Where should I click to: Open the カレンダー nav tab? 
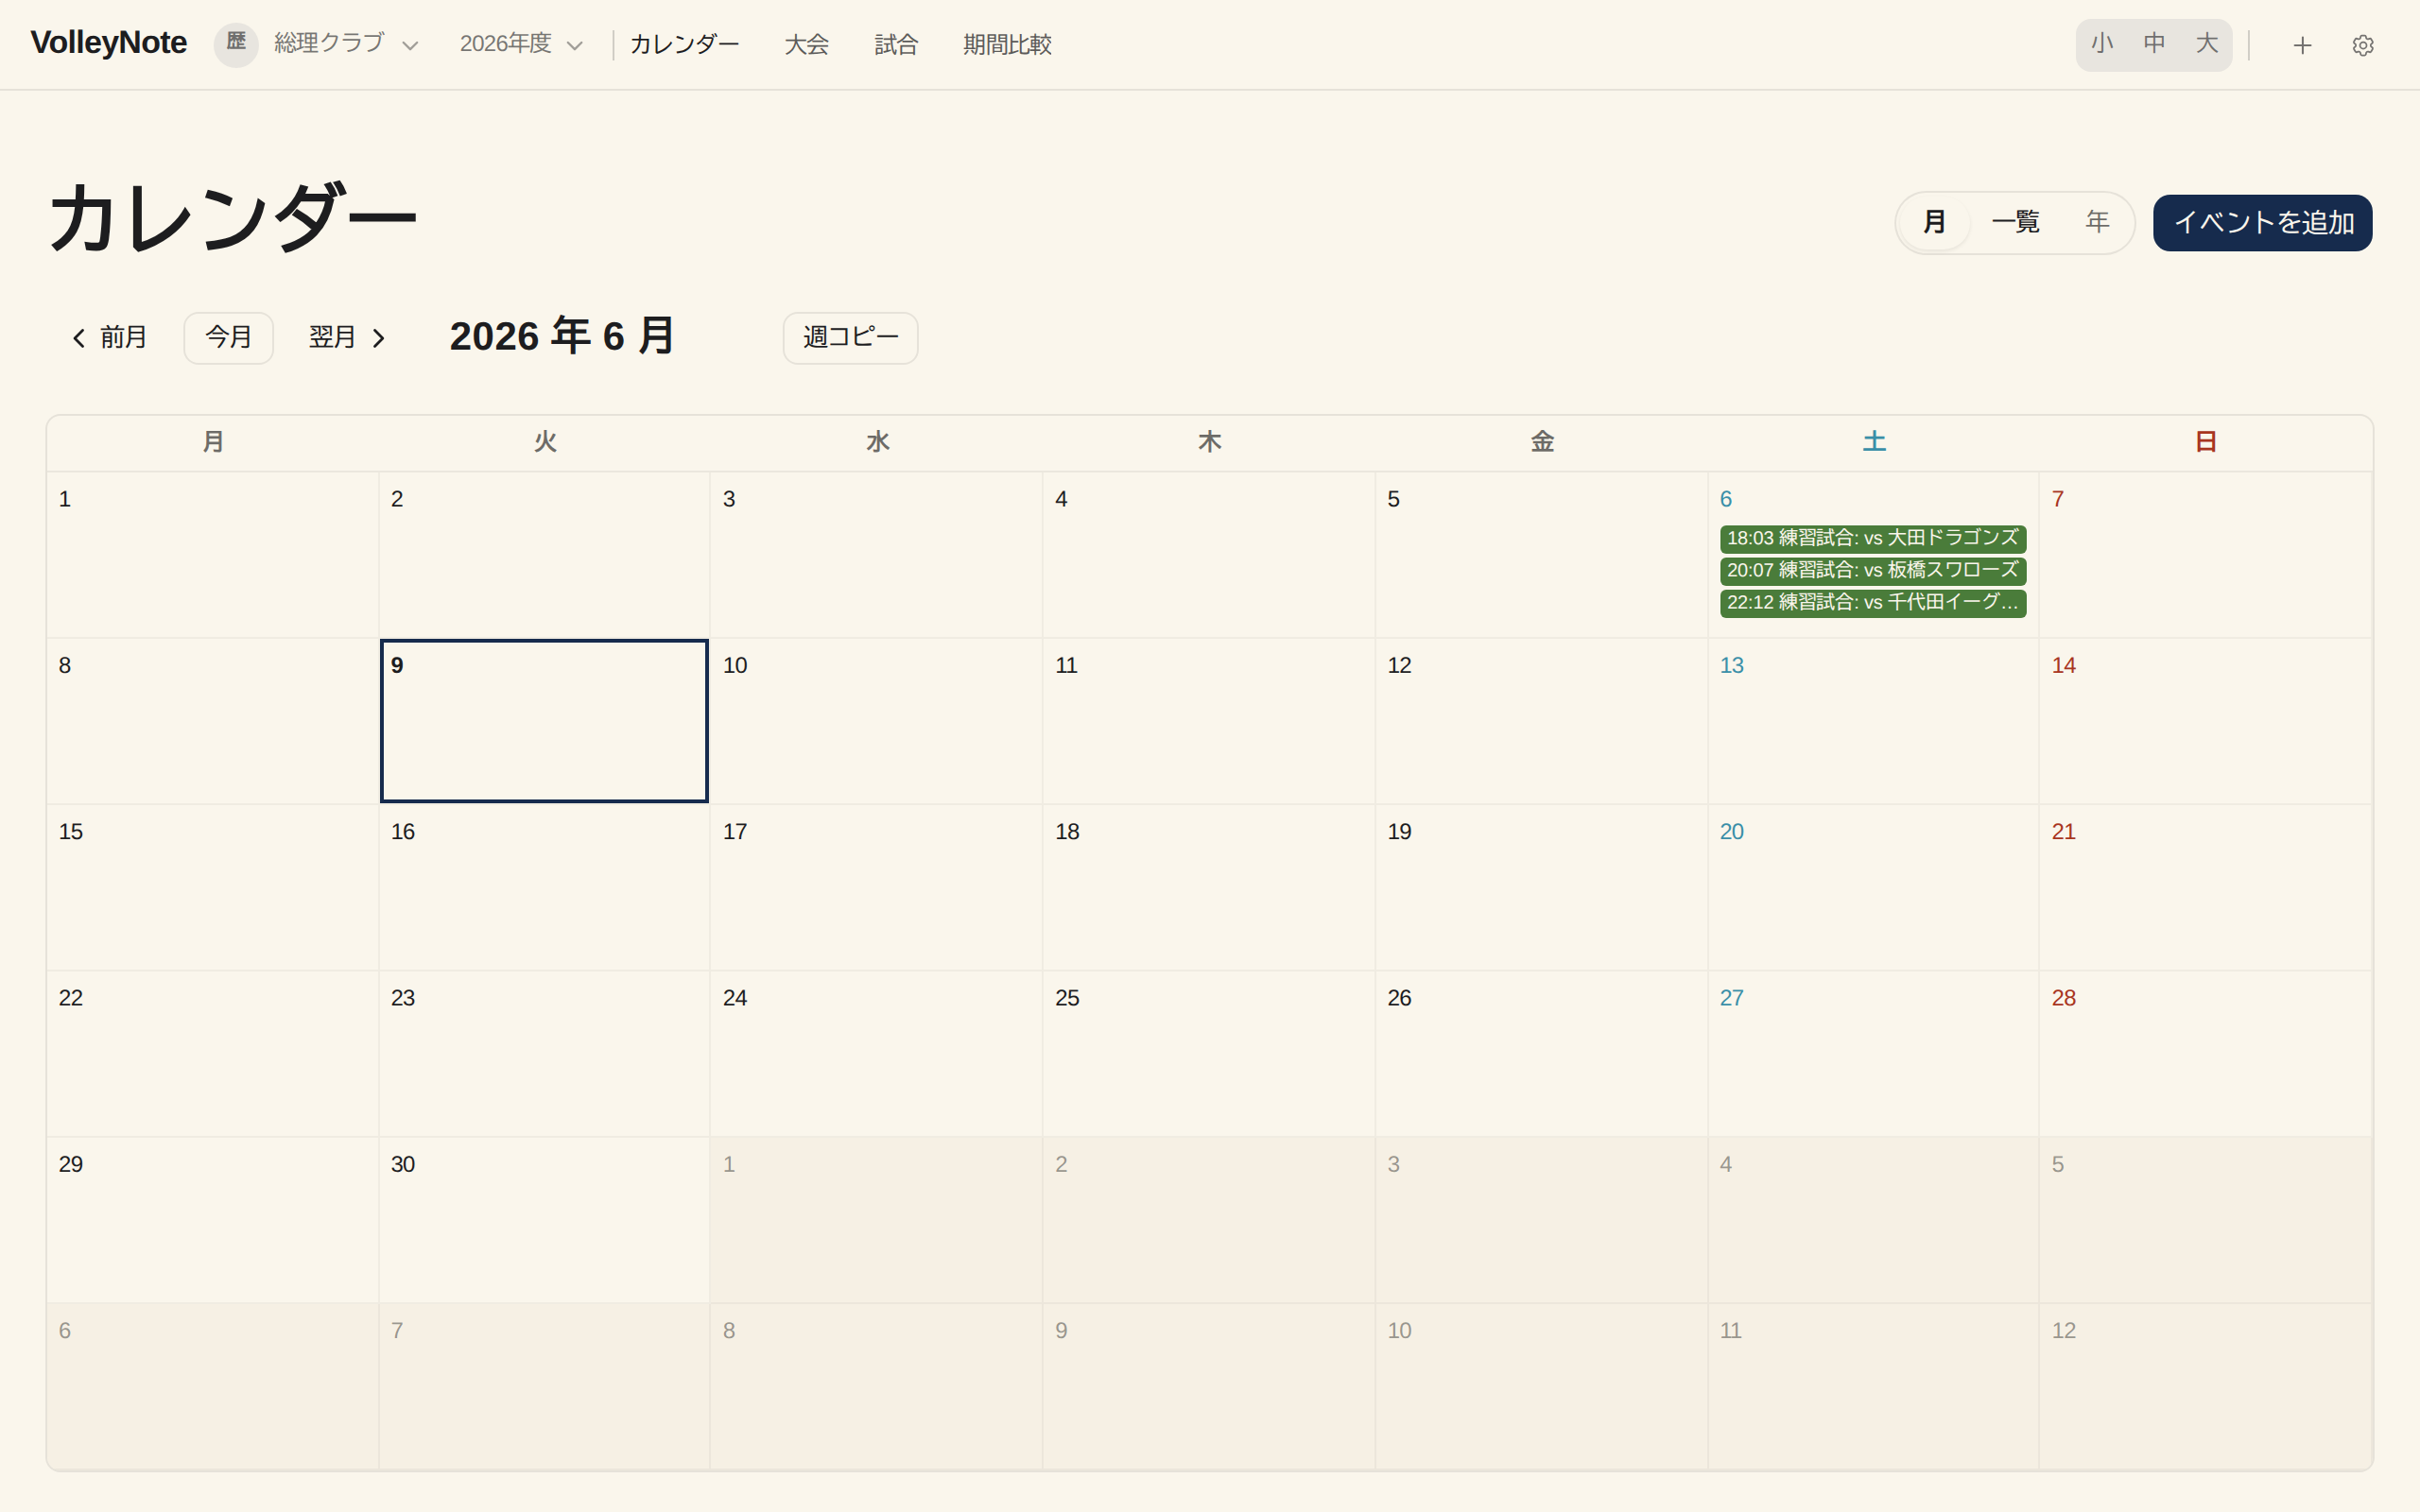(x=684, y=45)
